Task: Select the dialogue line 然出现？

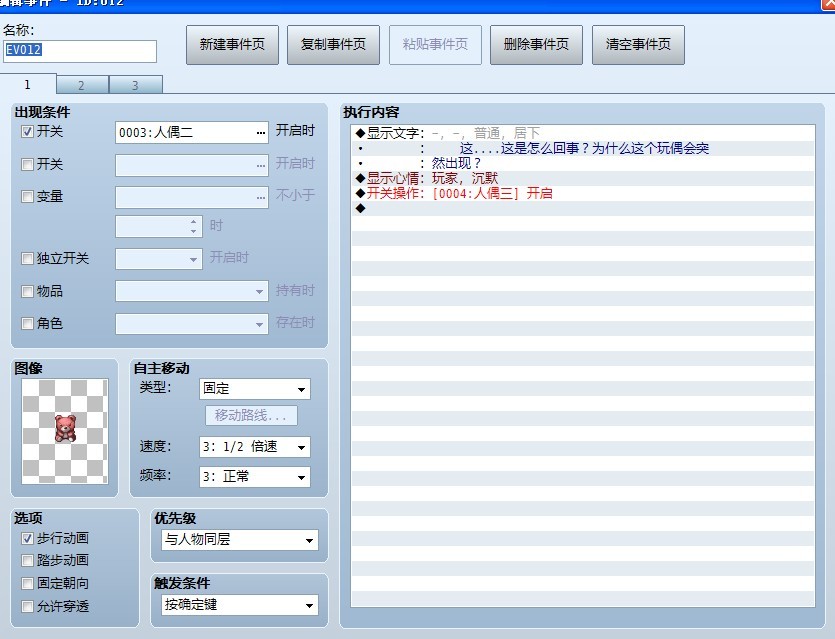Action: (583, 163)
